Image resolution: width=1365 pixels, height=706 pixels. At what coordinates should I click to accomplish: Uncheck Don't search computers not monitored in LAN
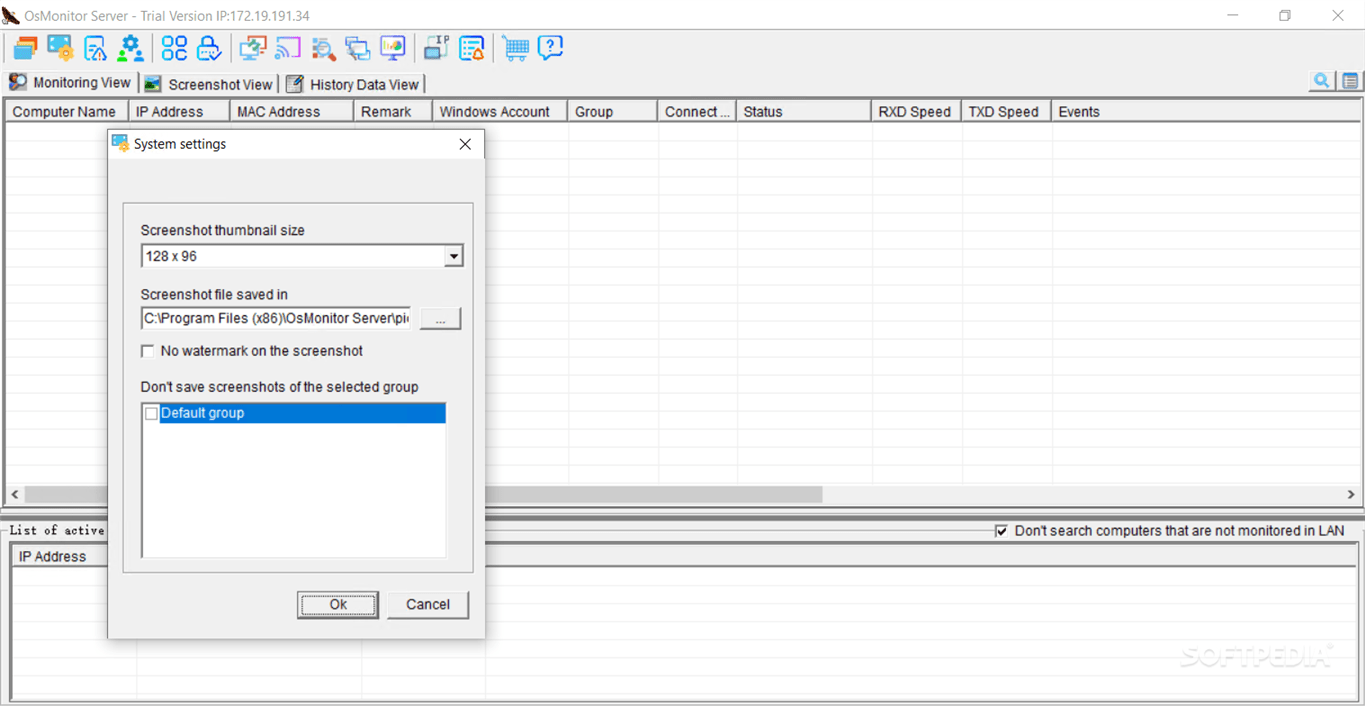1001,531
